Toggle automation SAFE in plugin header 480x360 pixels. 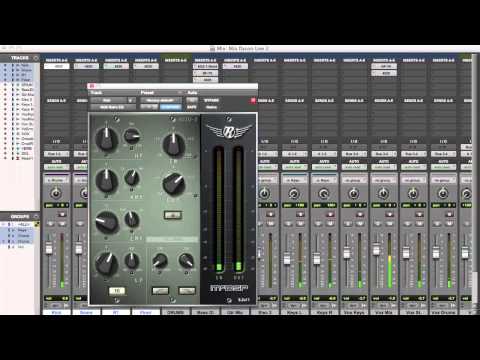(x=192, y=107)
